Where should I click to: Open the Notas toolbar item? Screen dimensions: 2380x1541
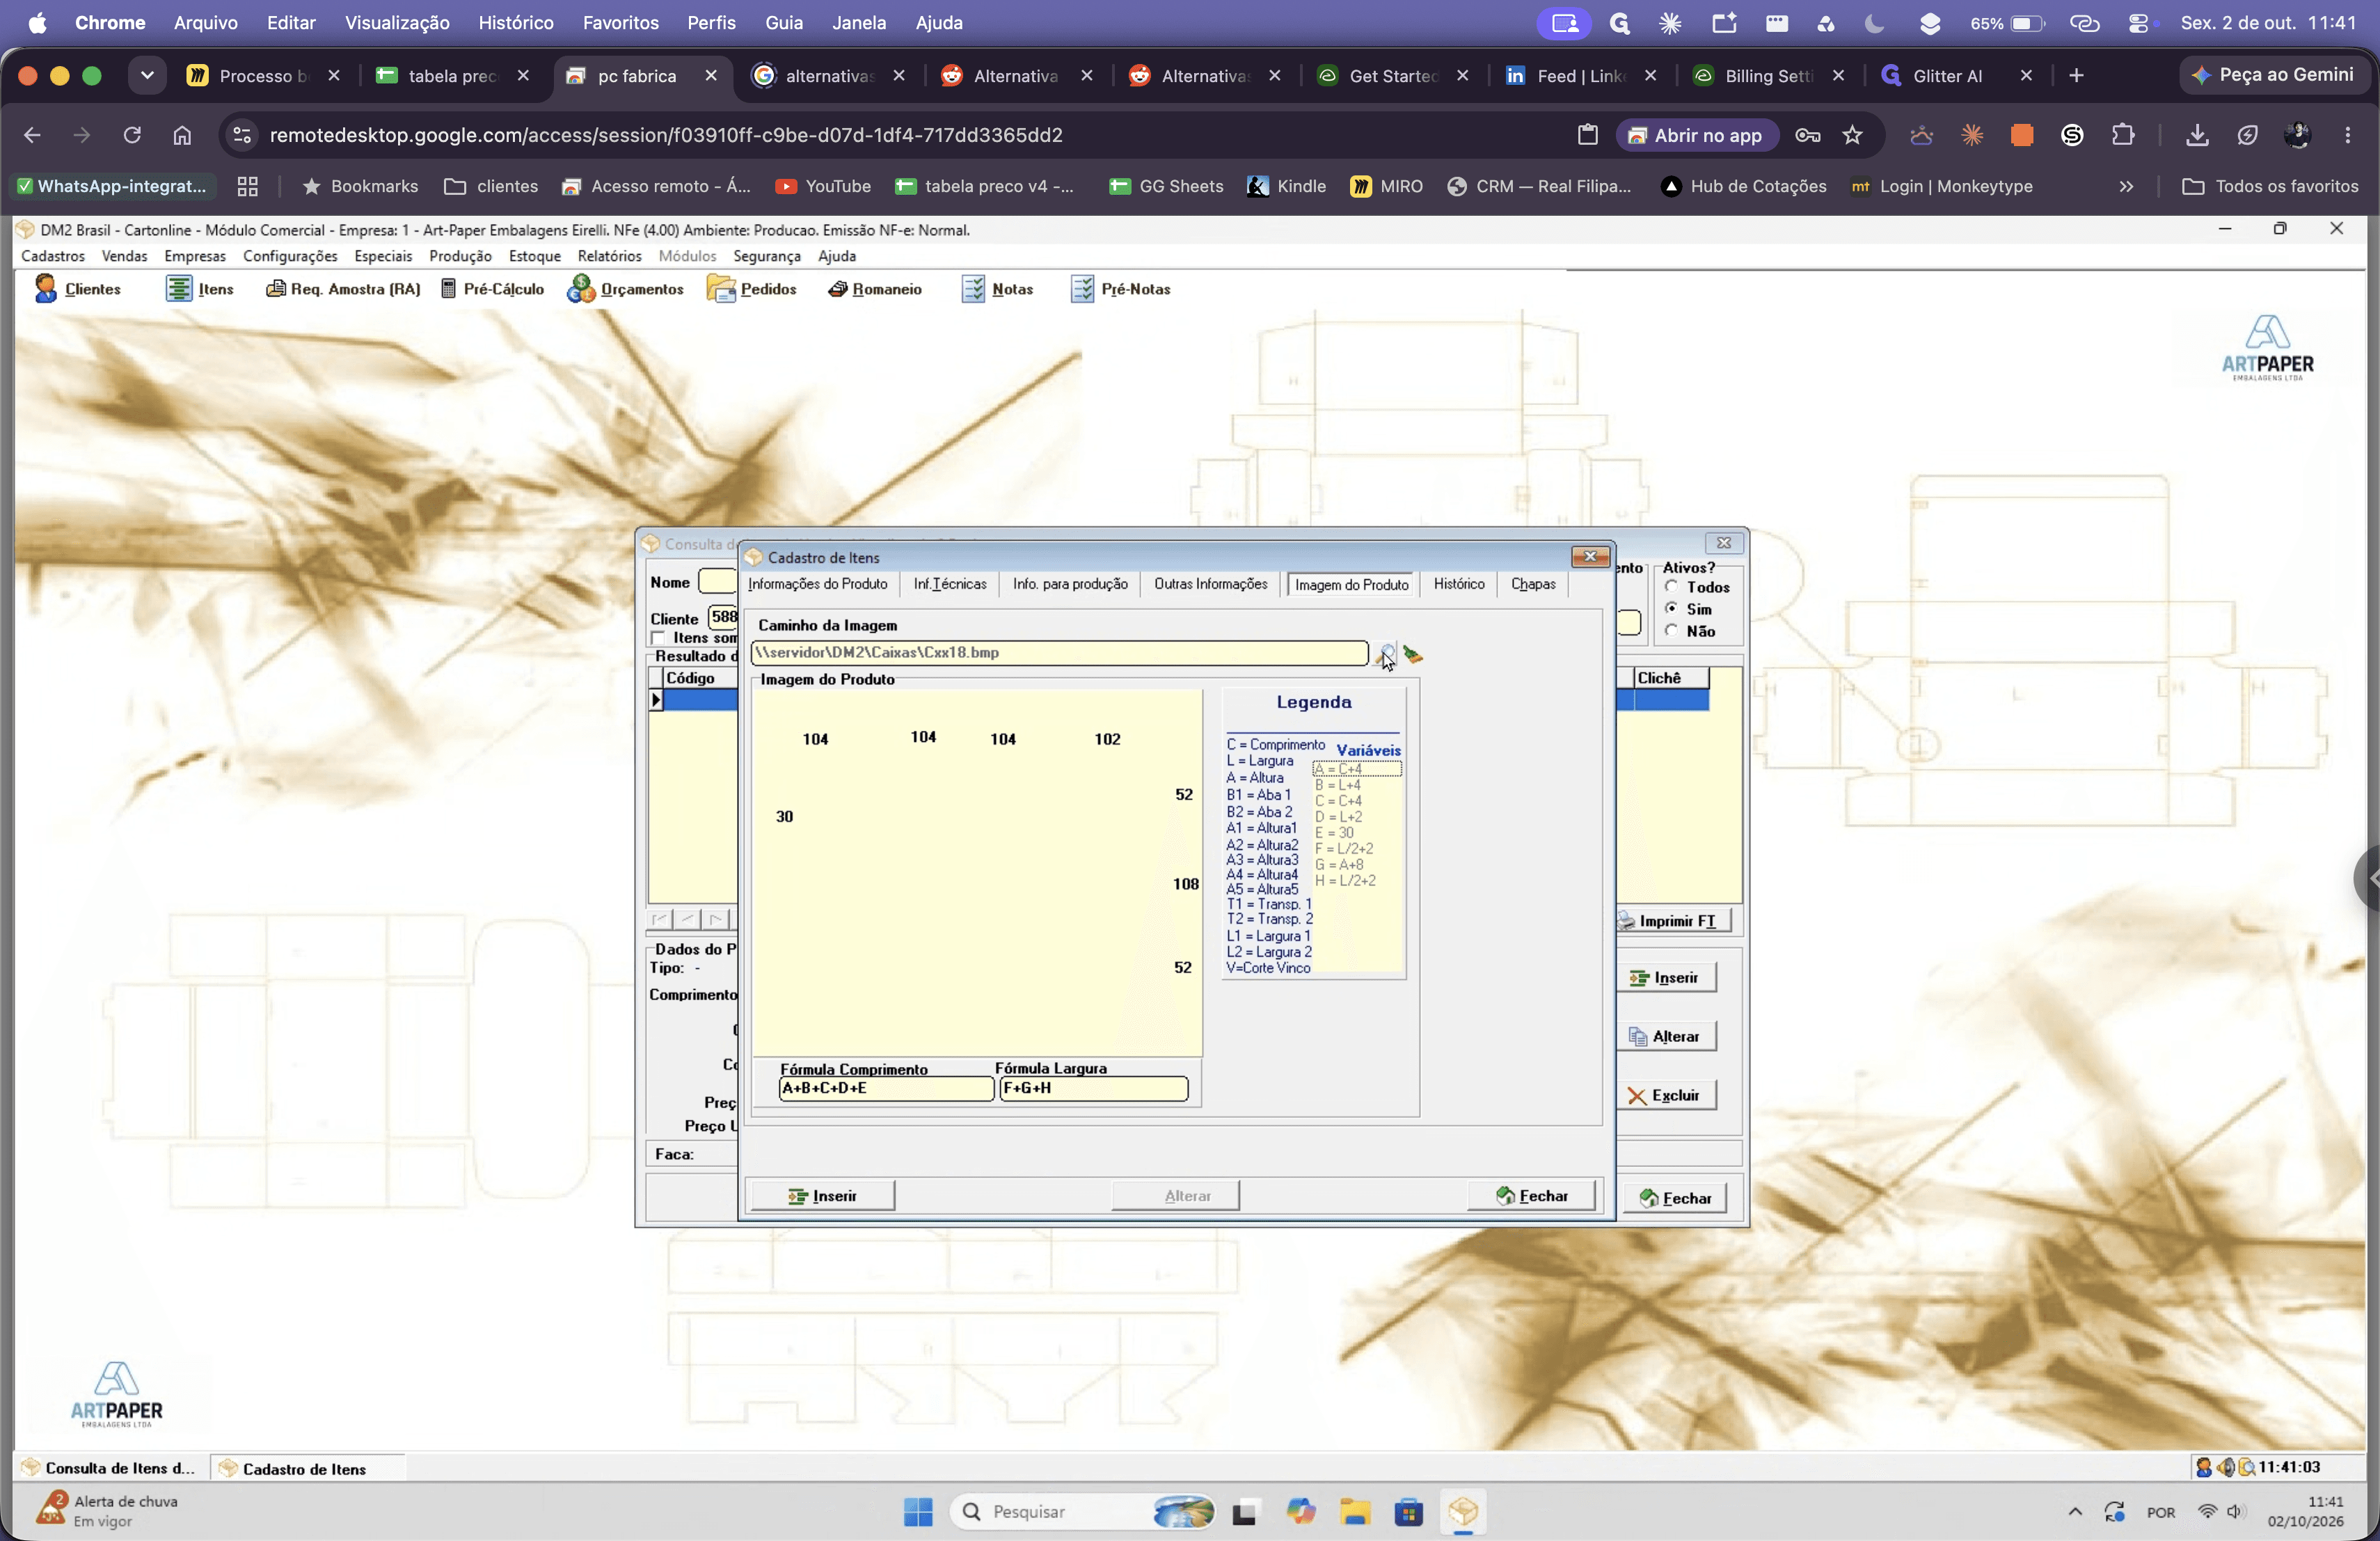click(997, 289)
